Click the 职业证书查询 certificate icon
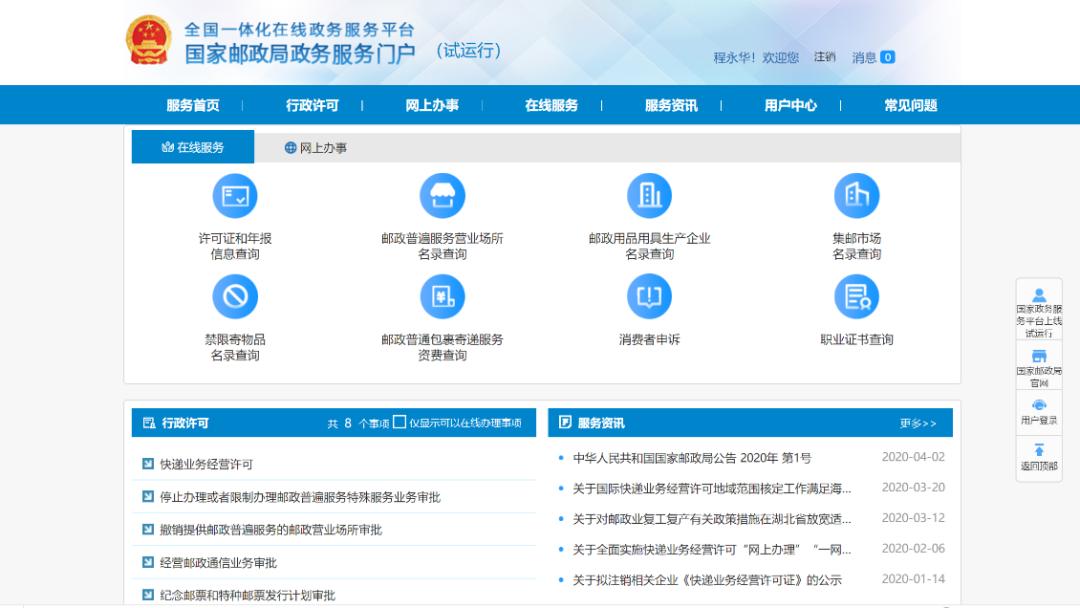 pyautogui.click(x=856, y=297)
